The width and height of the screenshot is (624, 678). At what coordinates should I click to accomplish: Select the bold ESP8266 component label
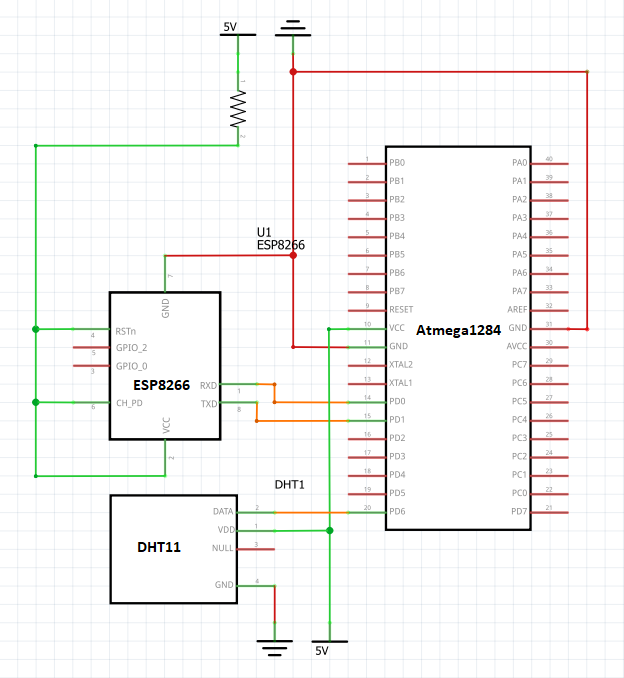pyautogui.click(x=161, y=385)
